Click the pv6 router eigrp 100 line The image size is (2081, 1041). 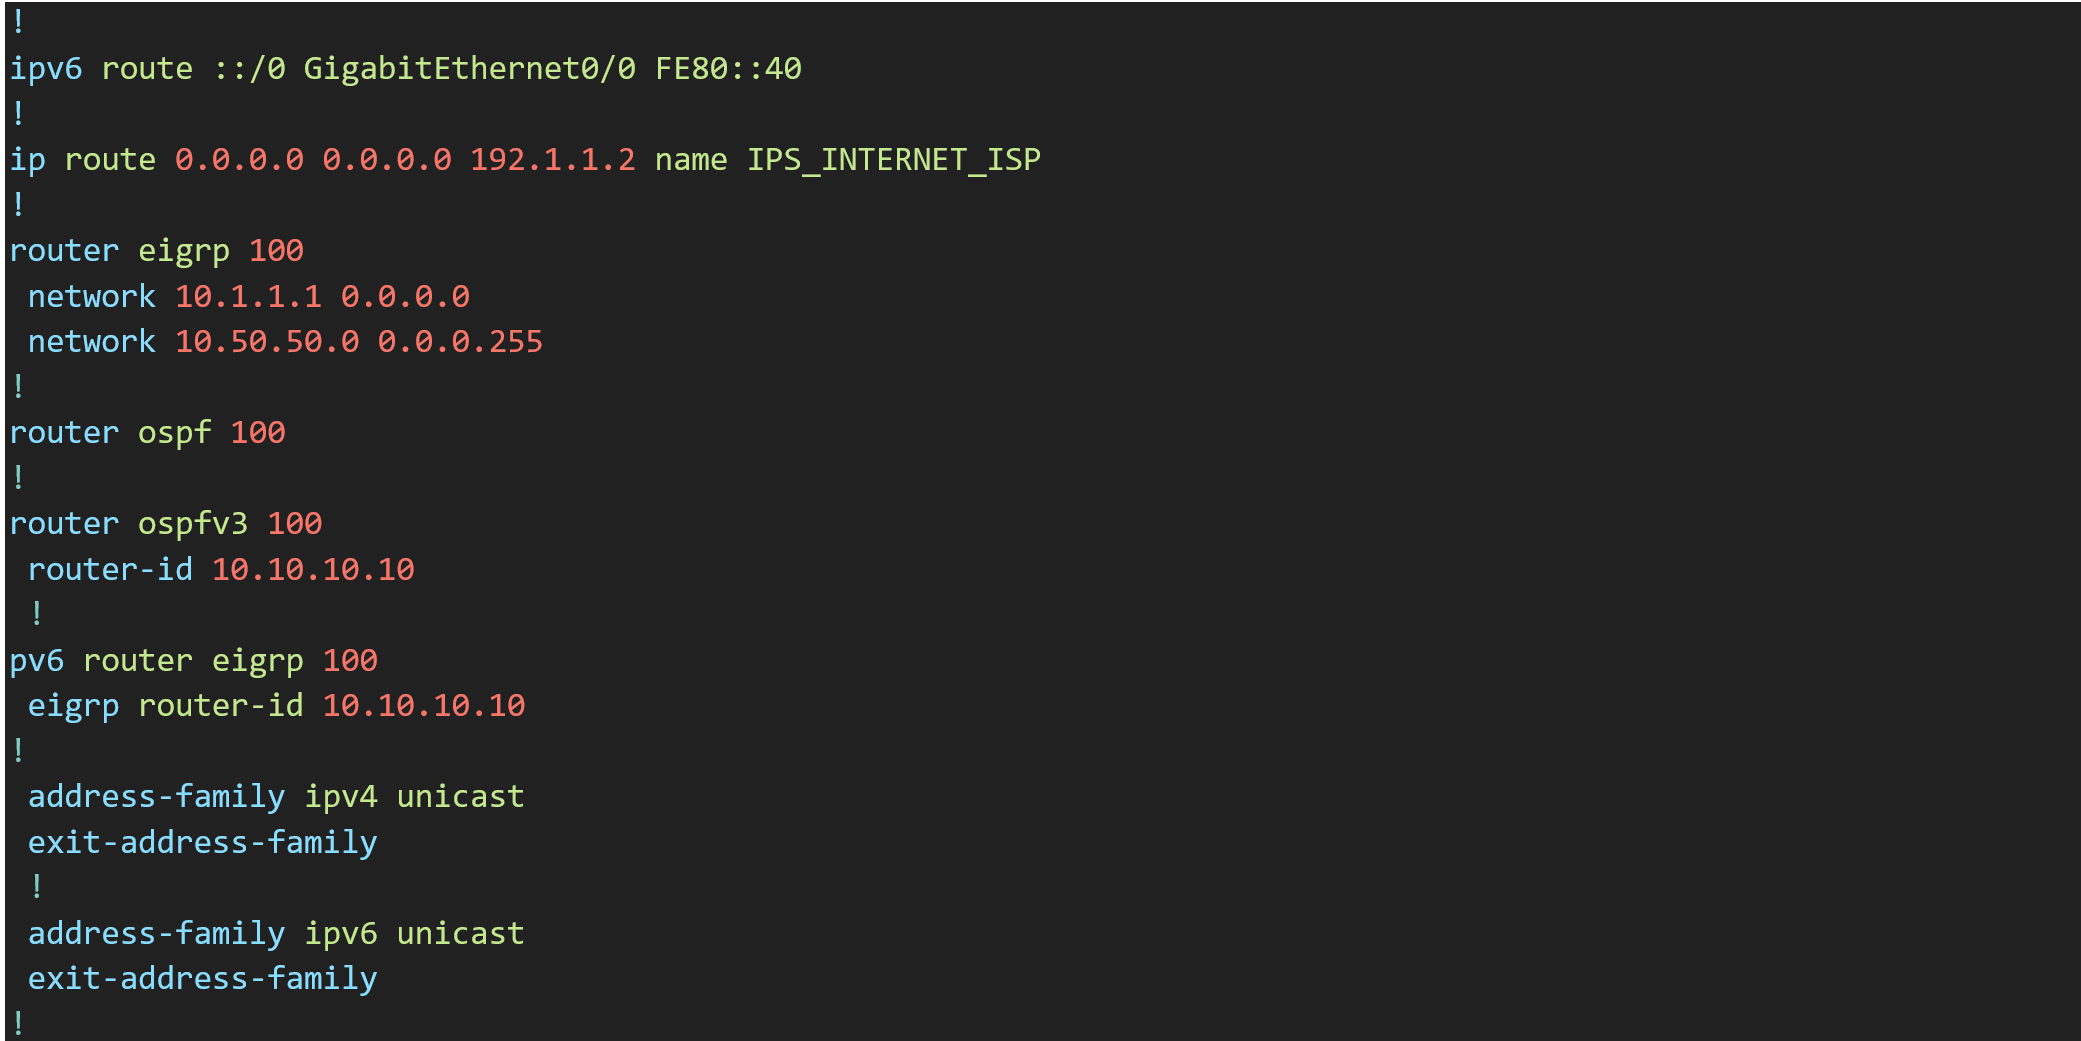coord(194,661)
